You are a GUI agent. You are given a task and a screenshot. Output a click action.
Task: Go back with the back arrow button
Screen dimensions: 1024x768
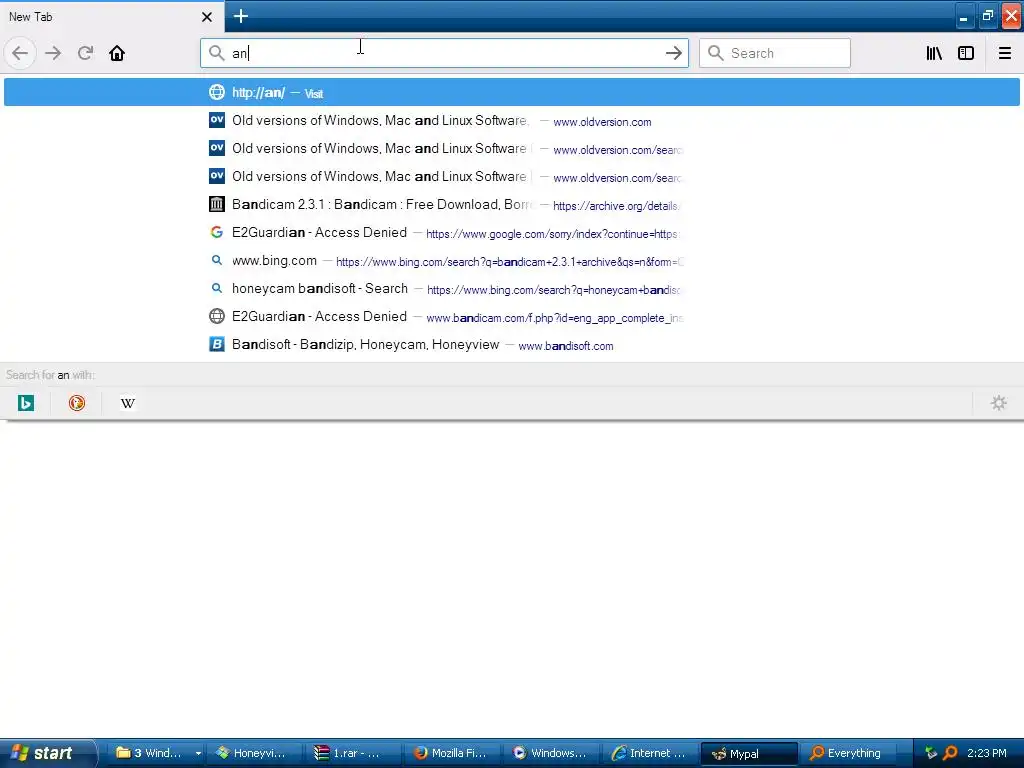[x=20, y=53]
